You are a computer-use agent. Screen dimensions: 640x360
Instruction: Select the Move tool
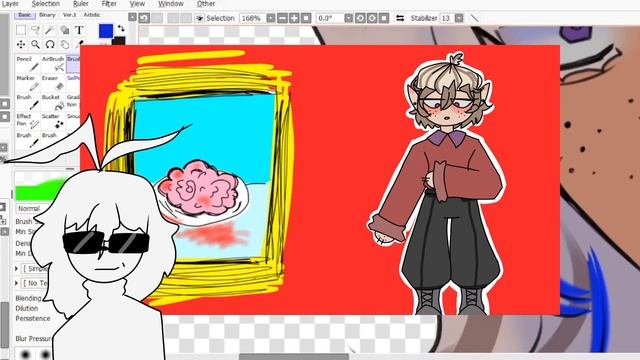[x=21, y=44]
